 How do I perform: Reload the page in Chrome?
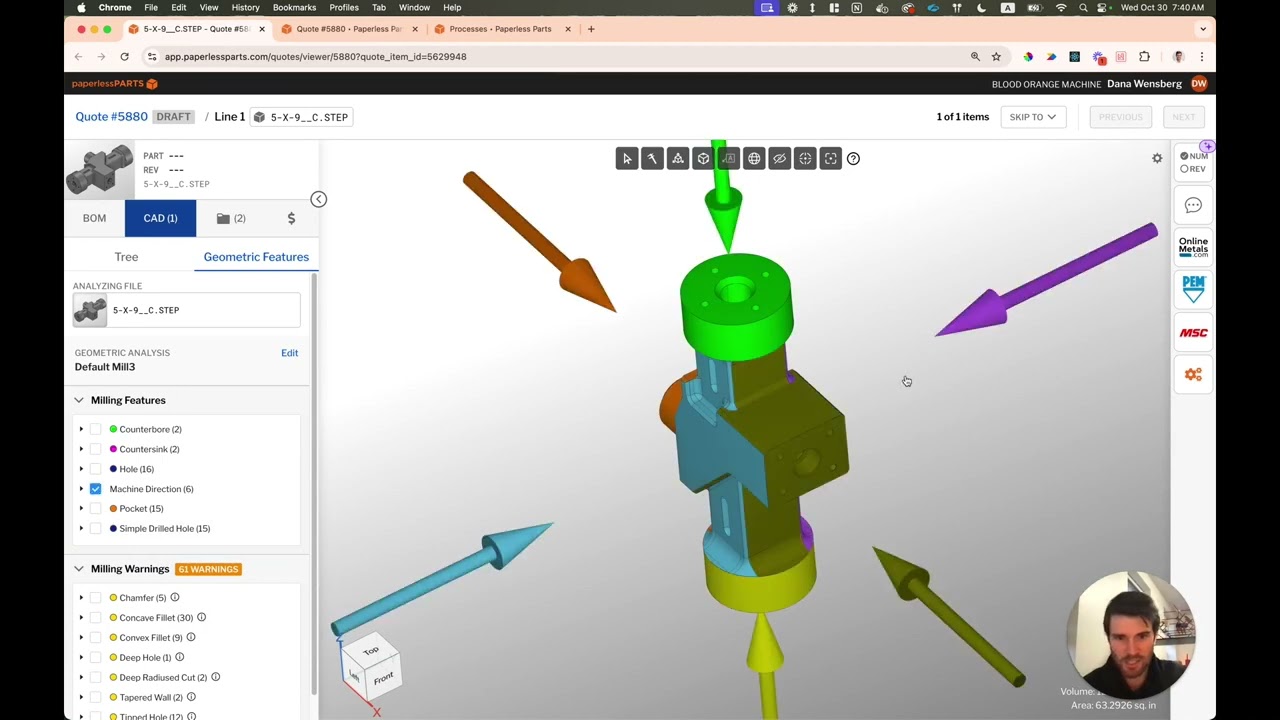[x=124, y=57]
